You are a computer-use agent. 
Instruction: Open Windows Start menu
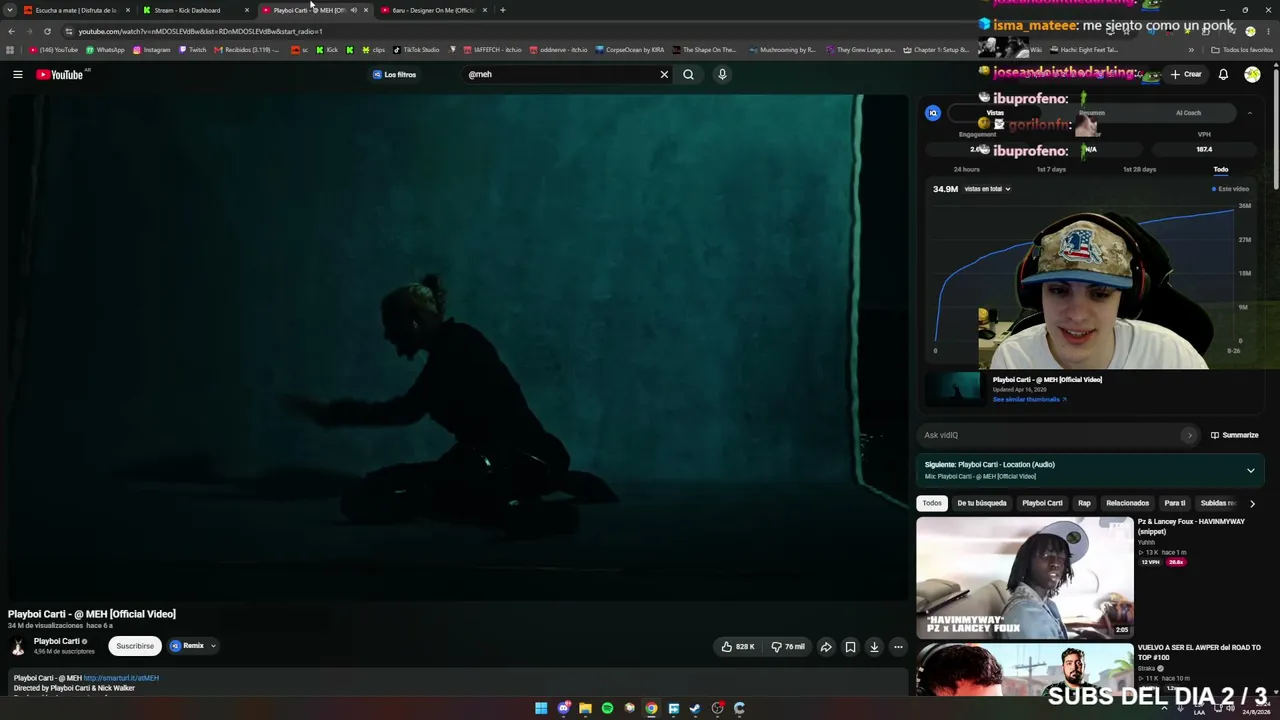click(541, 708)
